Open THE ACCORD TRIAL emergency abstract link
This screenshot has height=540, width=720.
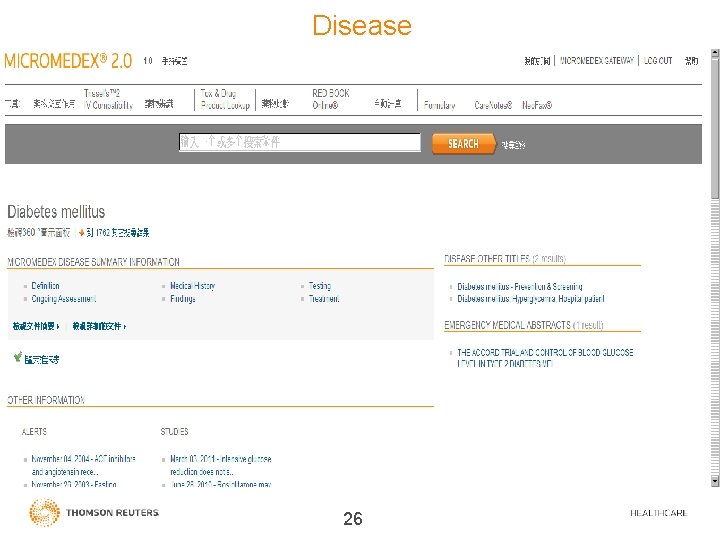pos(545,358)
